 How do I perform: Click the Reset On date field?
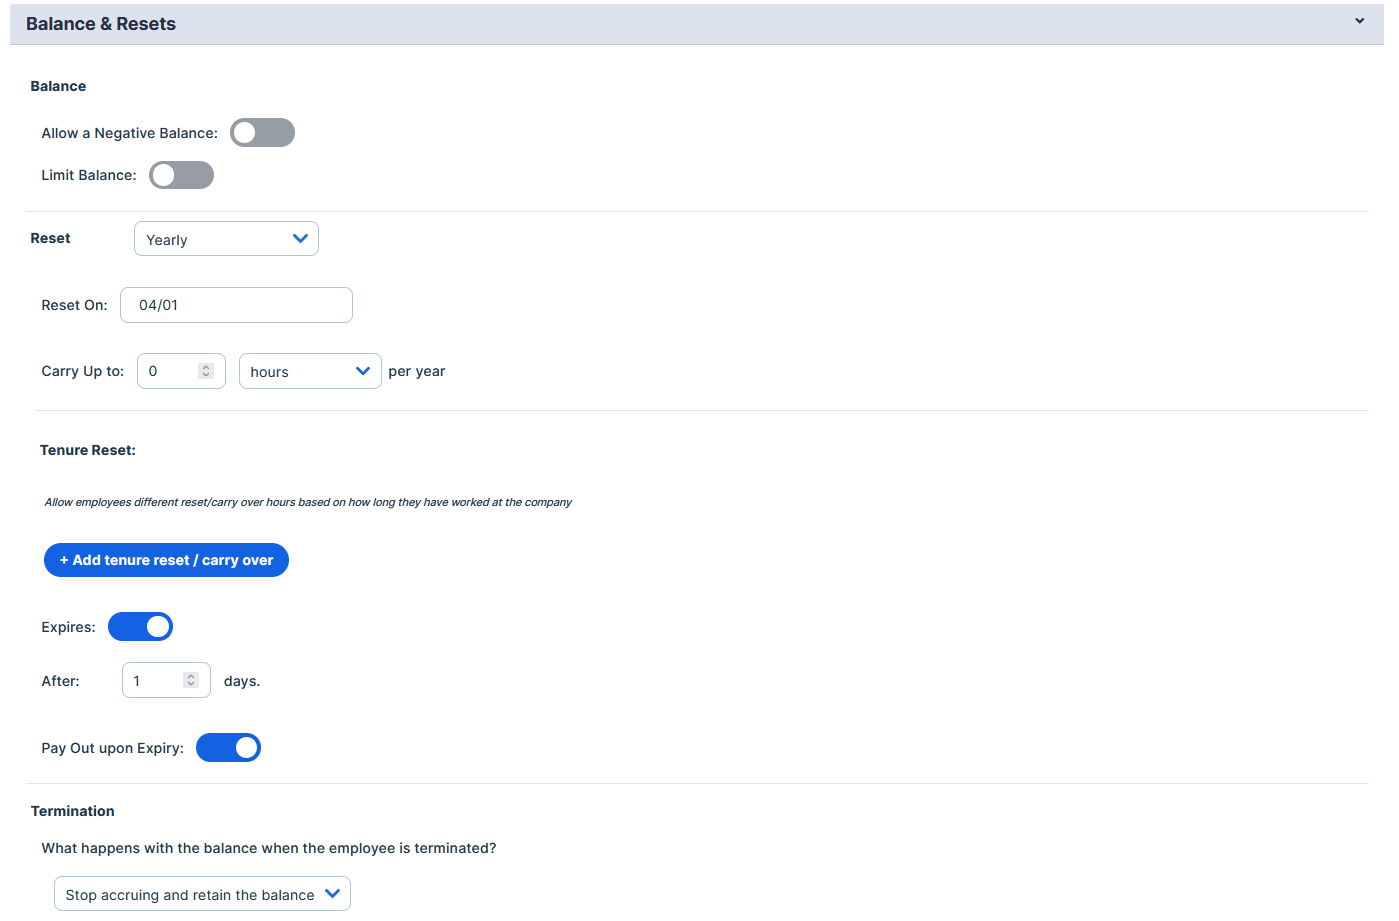pos(236,305)
